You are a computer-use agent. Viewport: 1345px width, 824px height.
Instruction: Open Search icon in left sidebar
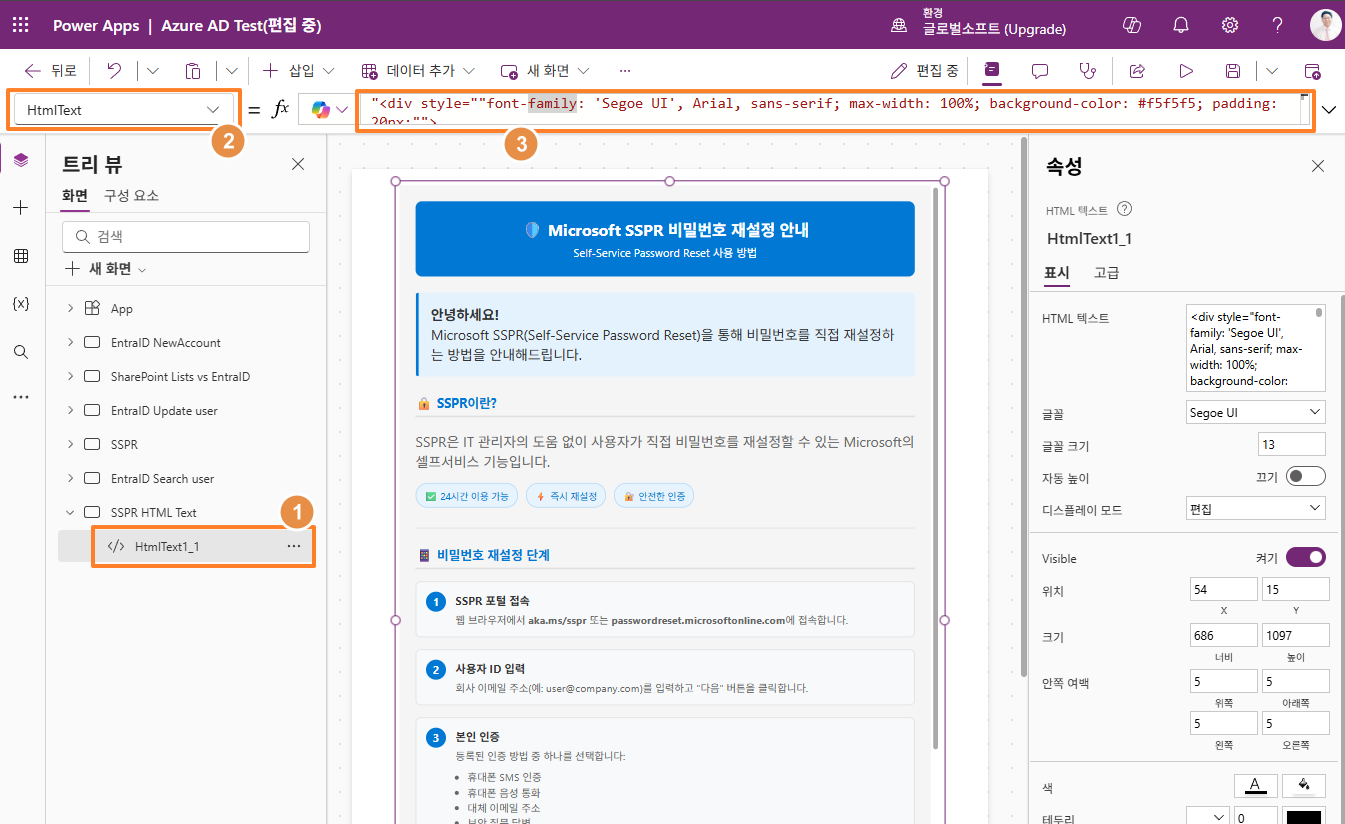21,352
